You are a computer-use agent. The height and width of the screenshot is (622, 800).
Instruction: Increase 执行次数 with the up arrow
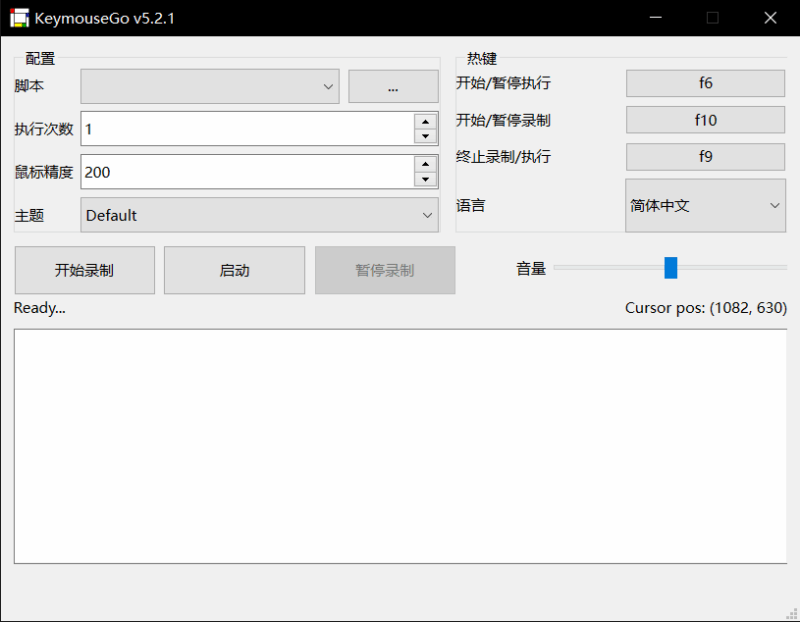coord(426,121)
